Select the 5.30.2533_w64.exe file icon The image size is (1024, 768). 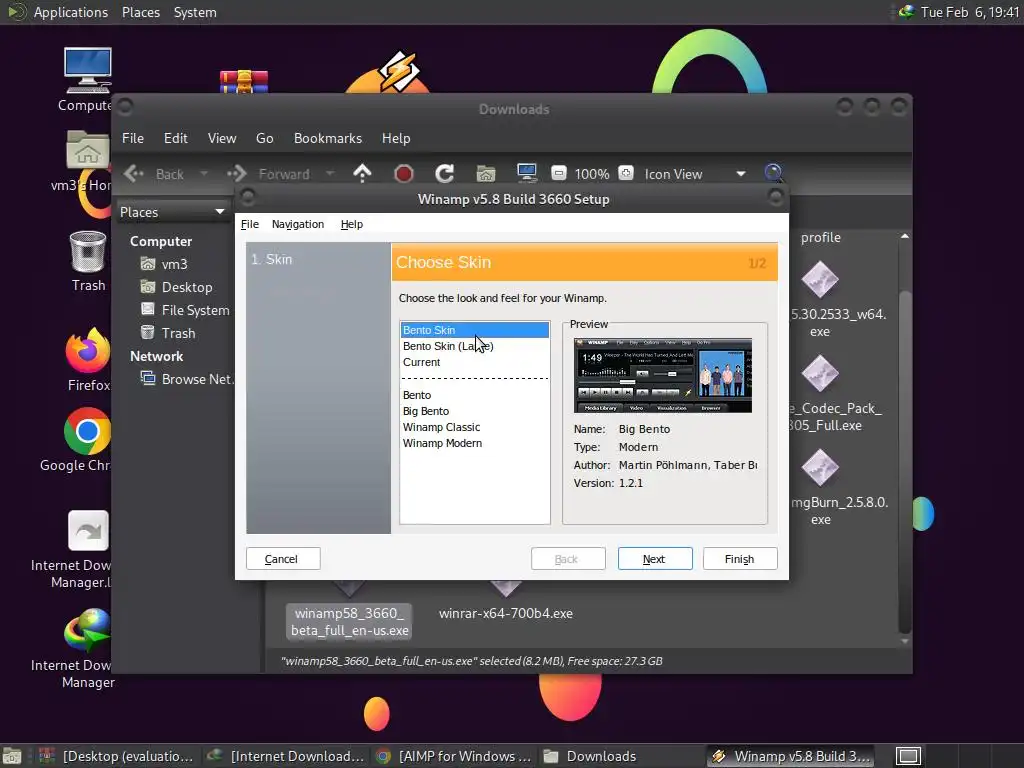[x=820, y=280]
